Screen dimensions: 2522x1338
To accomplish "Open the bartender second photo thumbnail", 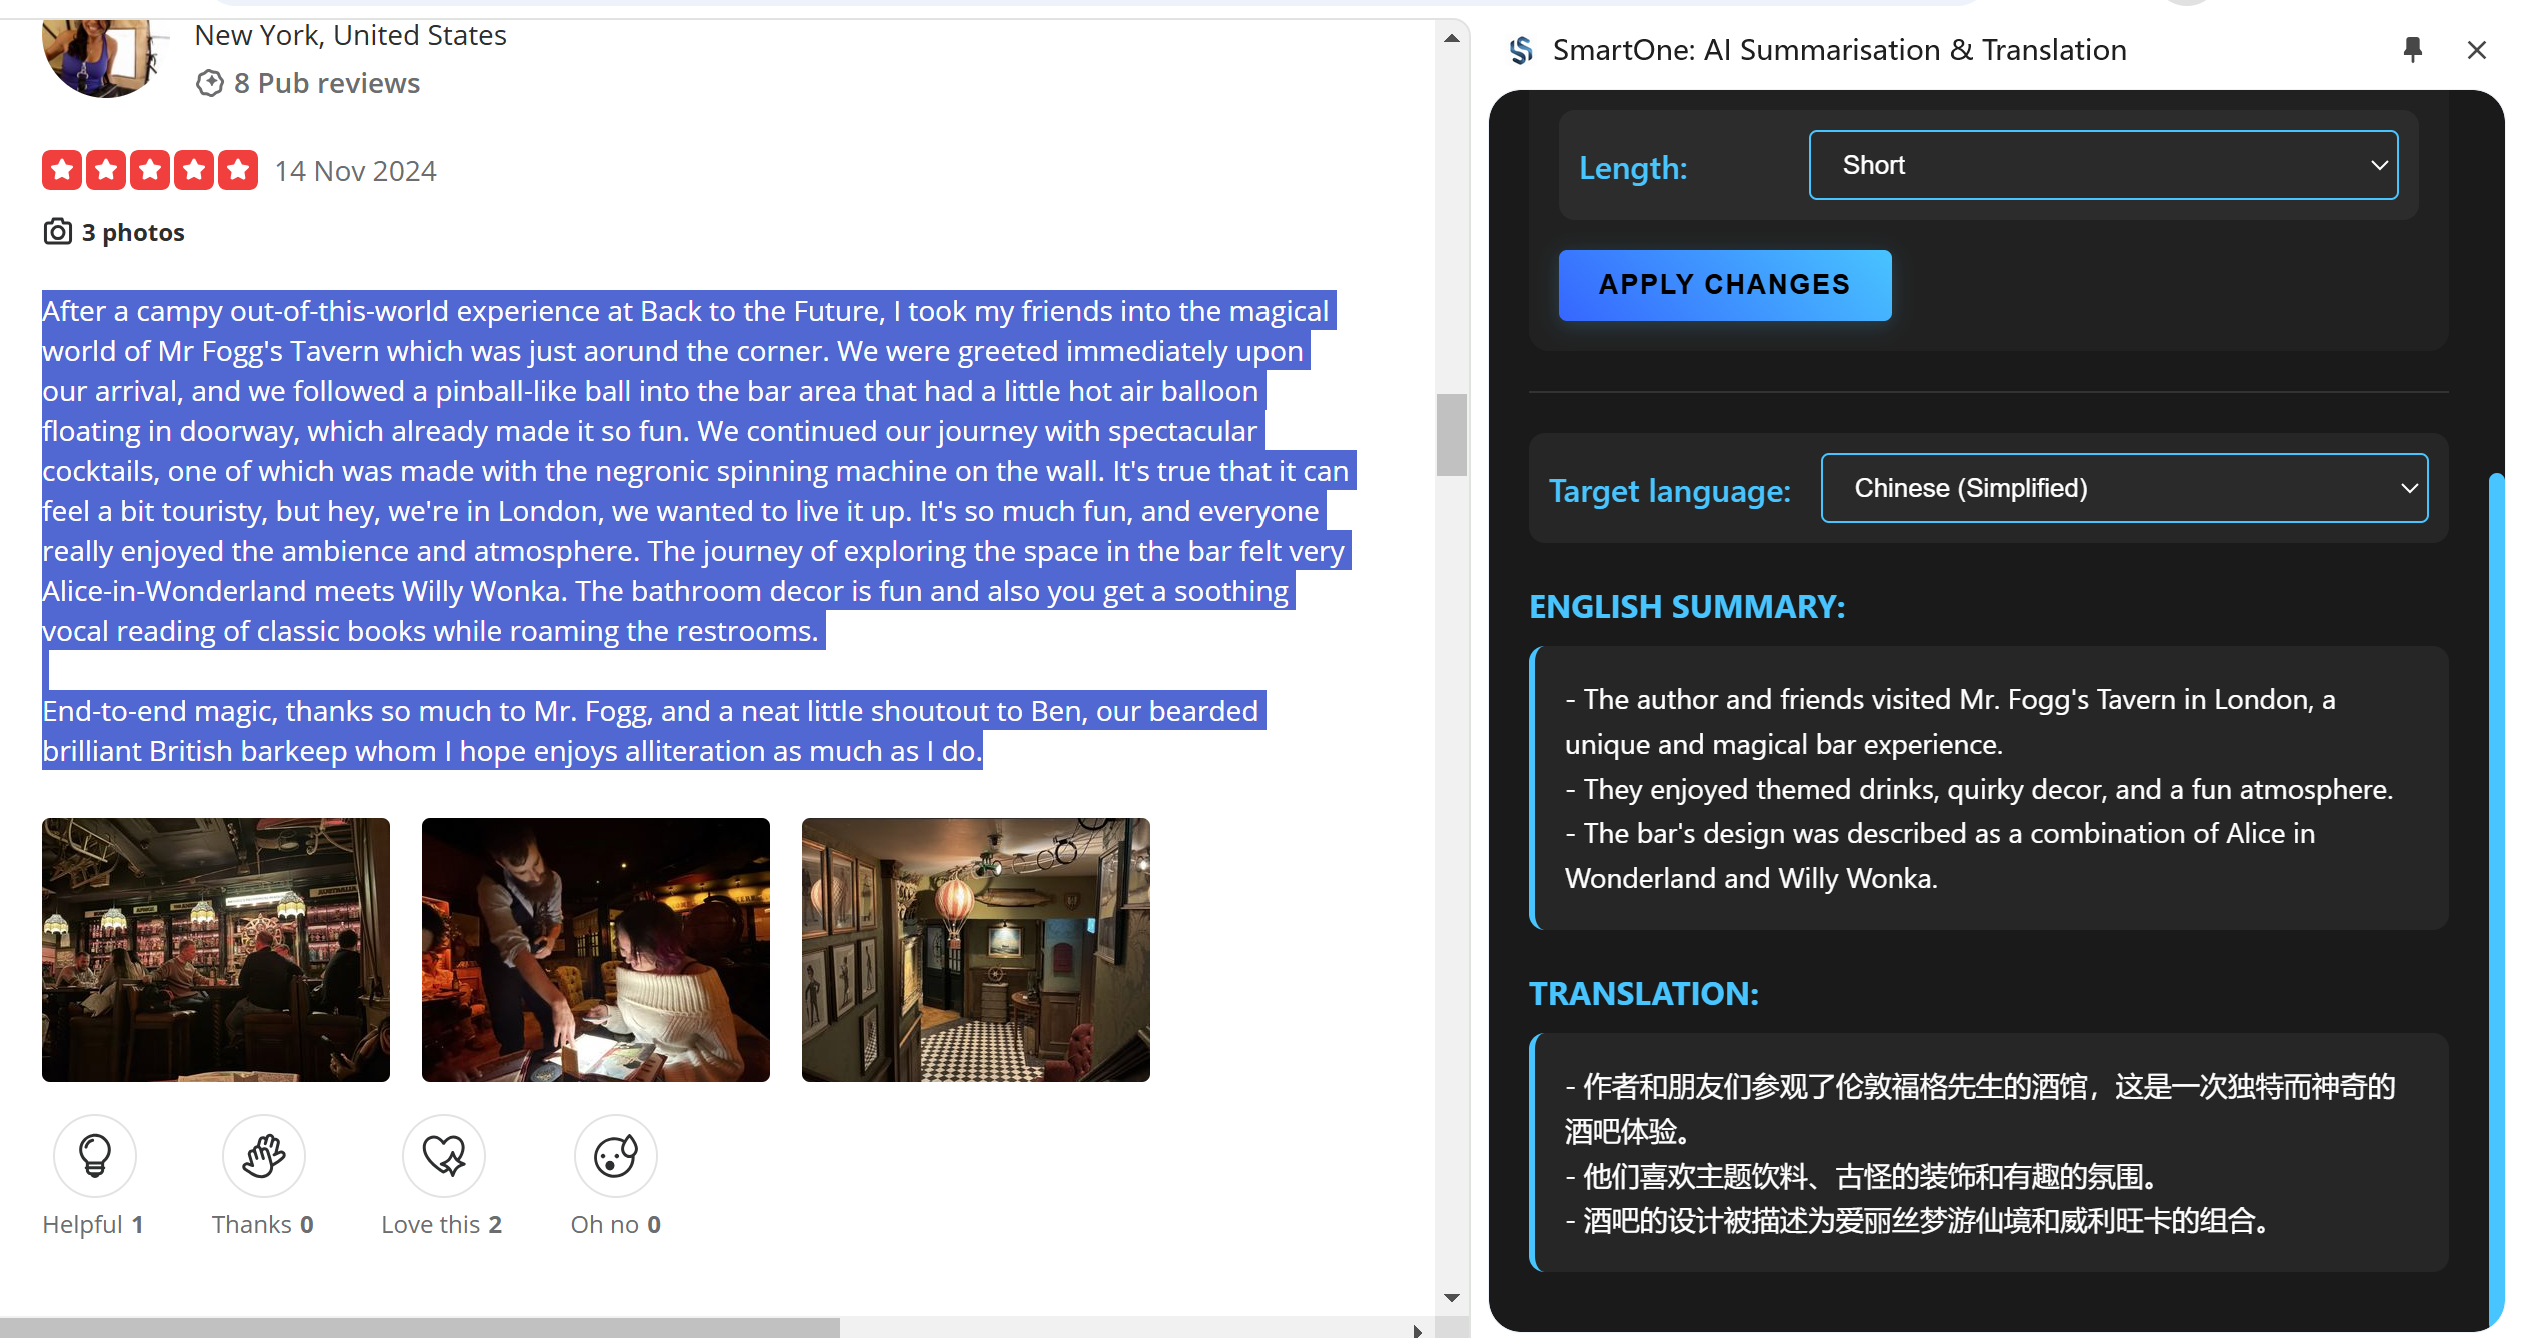I will pyautogui.click(x=596, y=949).
